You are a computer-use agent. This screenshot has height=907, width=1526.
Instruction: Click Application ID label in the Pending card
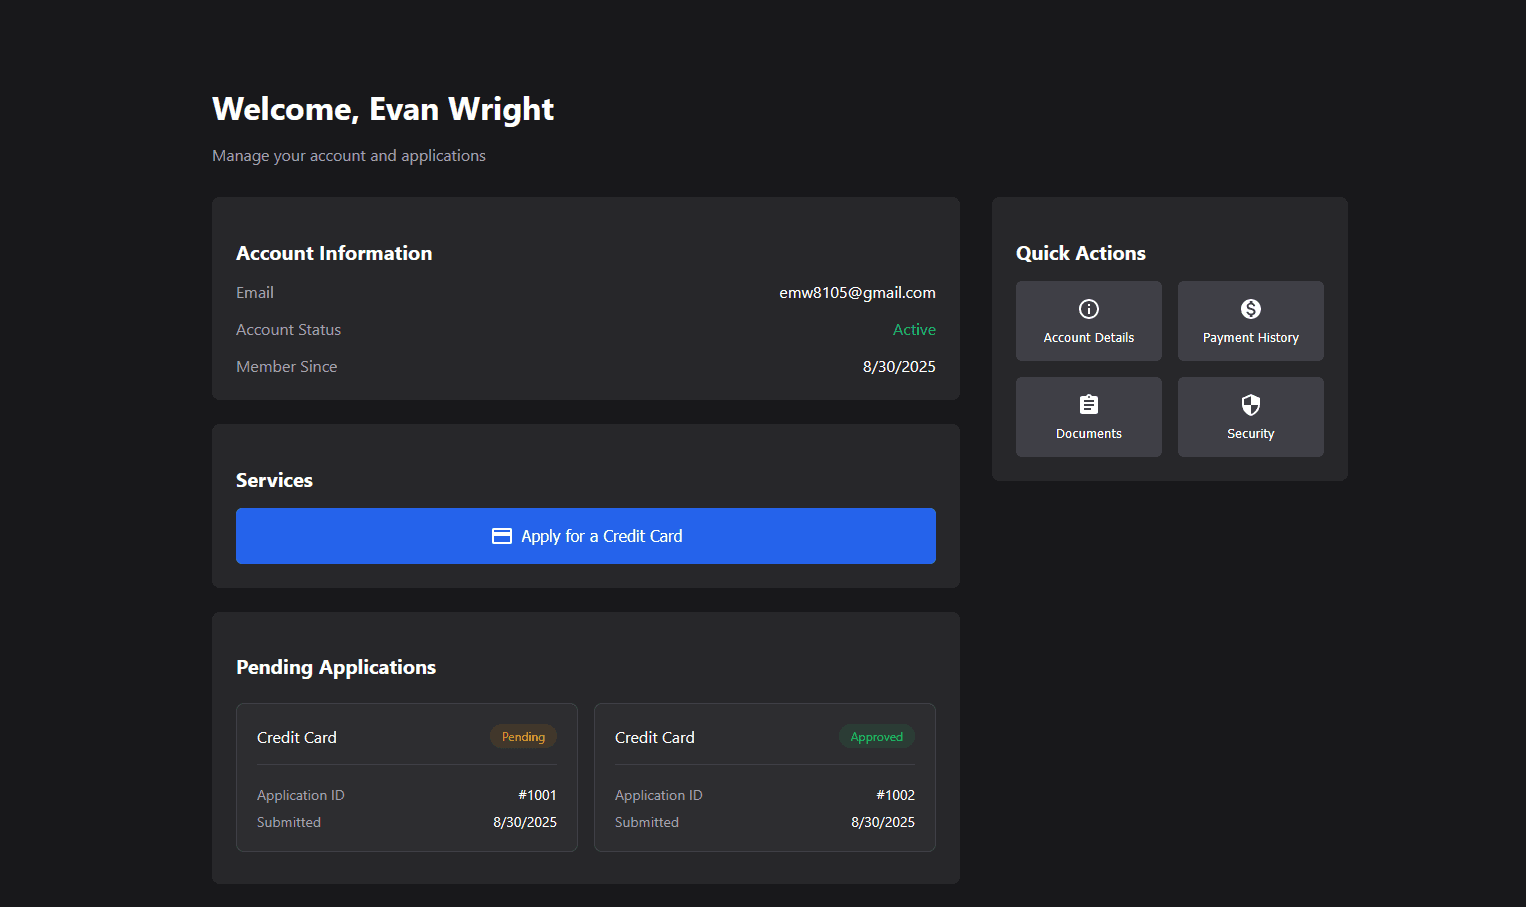(300, 795)
